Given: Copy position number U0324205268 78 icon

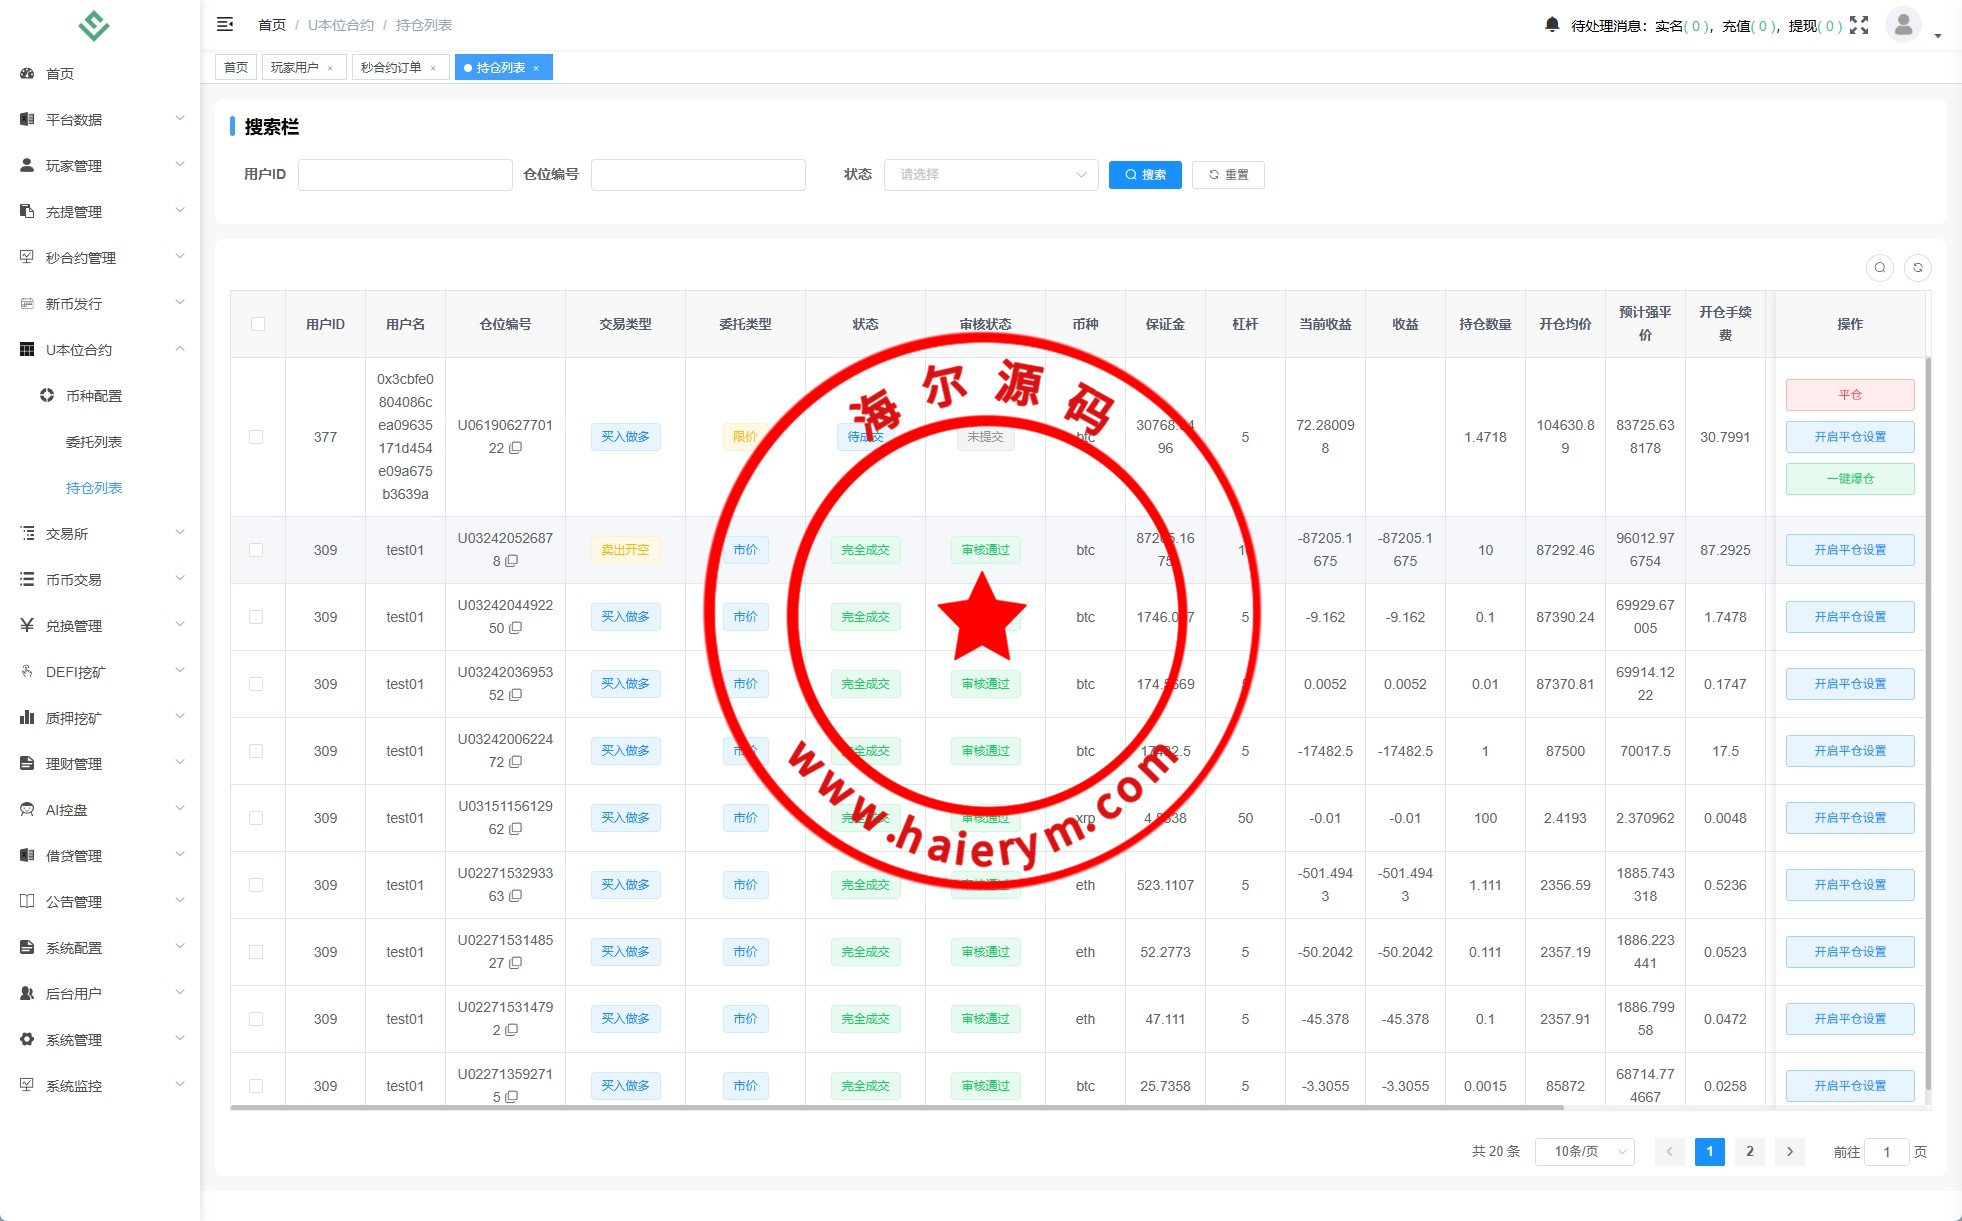Looking at the screenshot, I should [x=512, y=561].
